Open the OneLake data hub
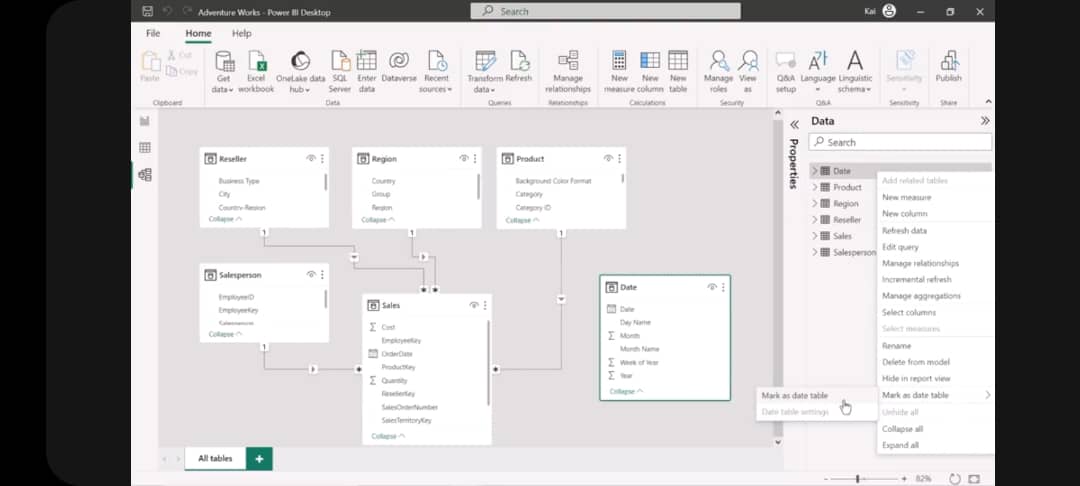The width and height of the screenshot is (1080, 486). click(300, 72)
